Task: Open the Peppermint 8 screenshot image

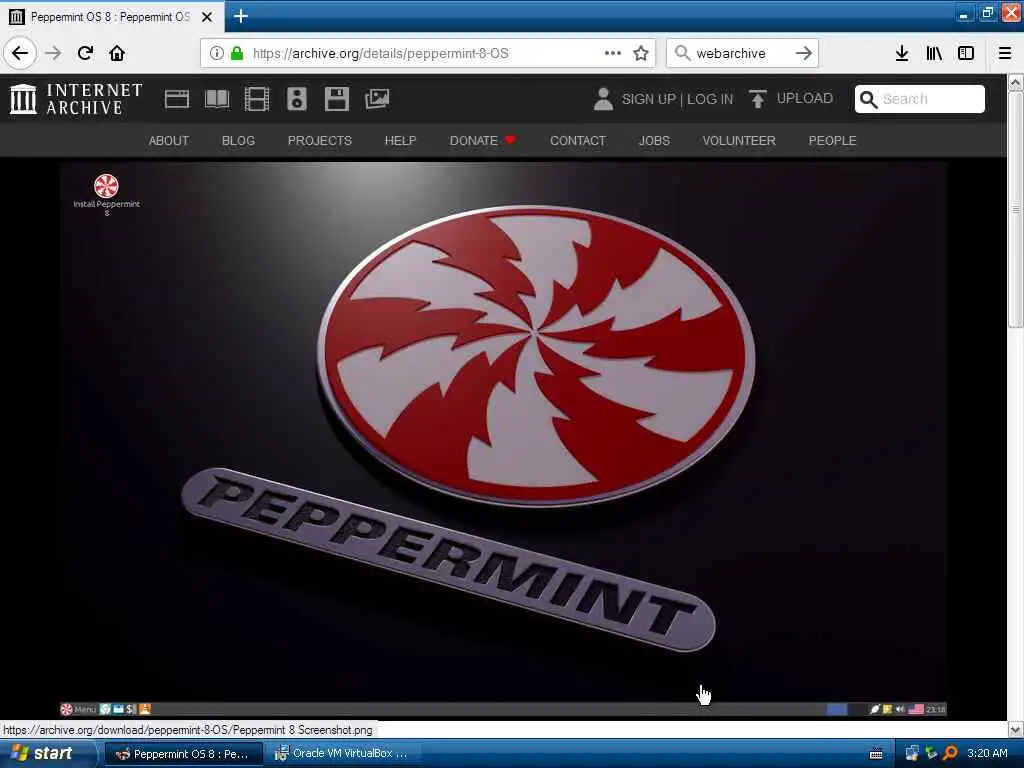Action: tap(503, 439)
